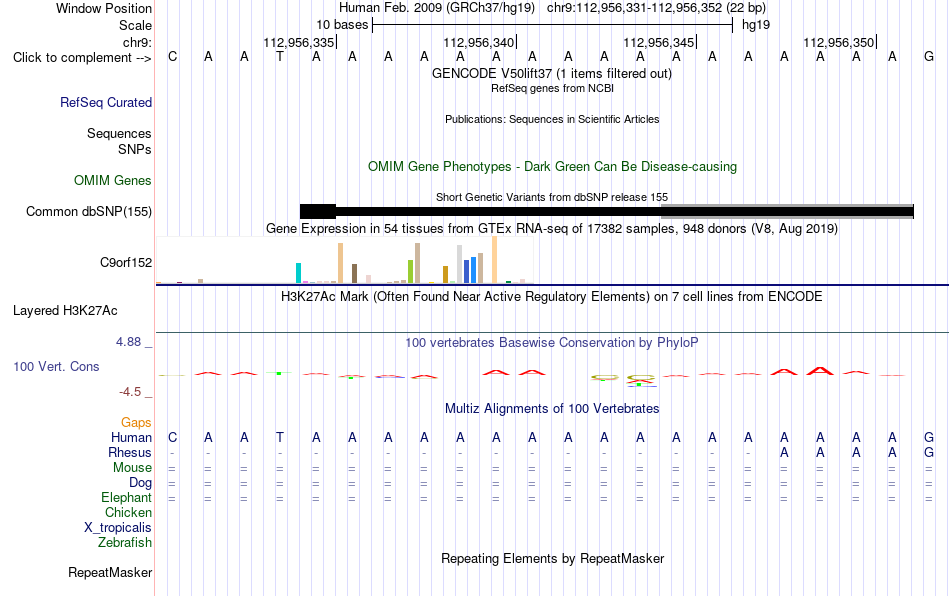950x596 pixels.
Task: Click the hg19 label beside scale bar
Action: [756, 25]
